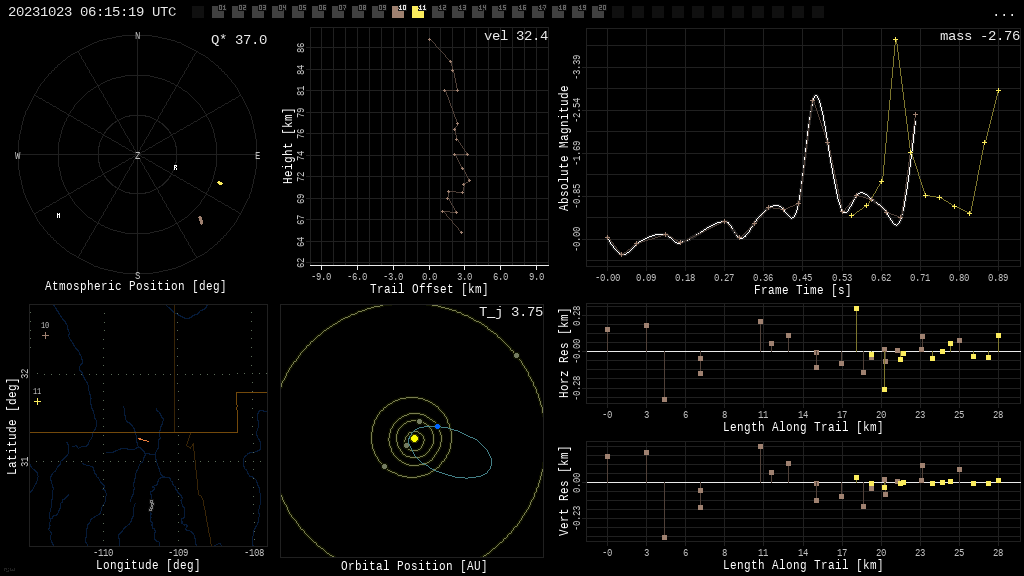The width and height of the screenshot is (1024, 576).
Task: Click the Trail Offset [km] axis label
Action: pyautogui.click(x=429, y=289)
